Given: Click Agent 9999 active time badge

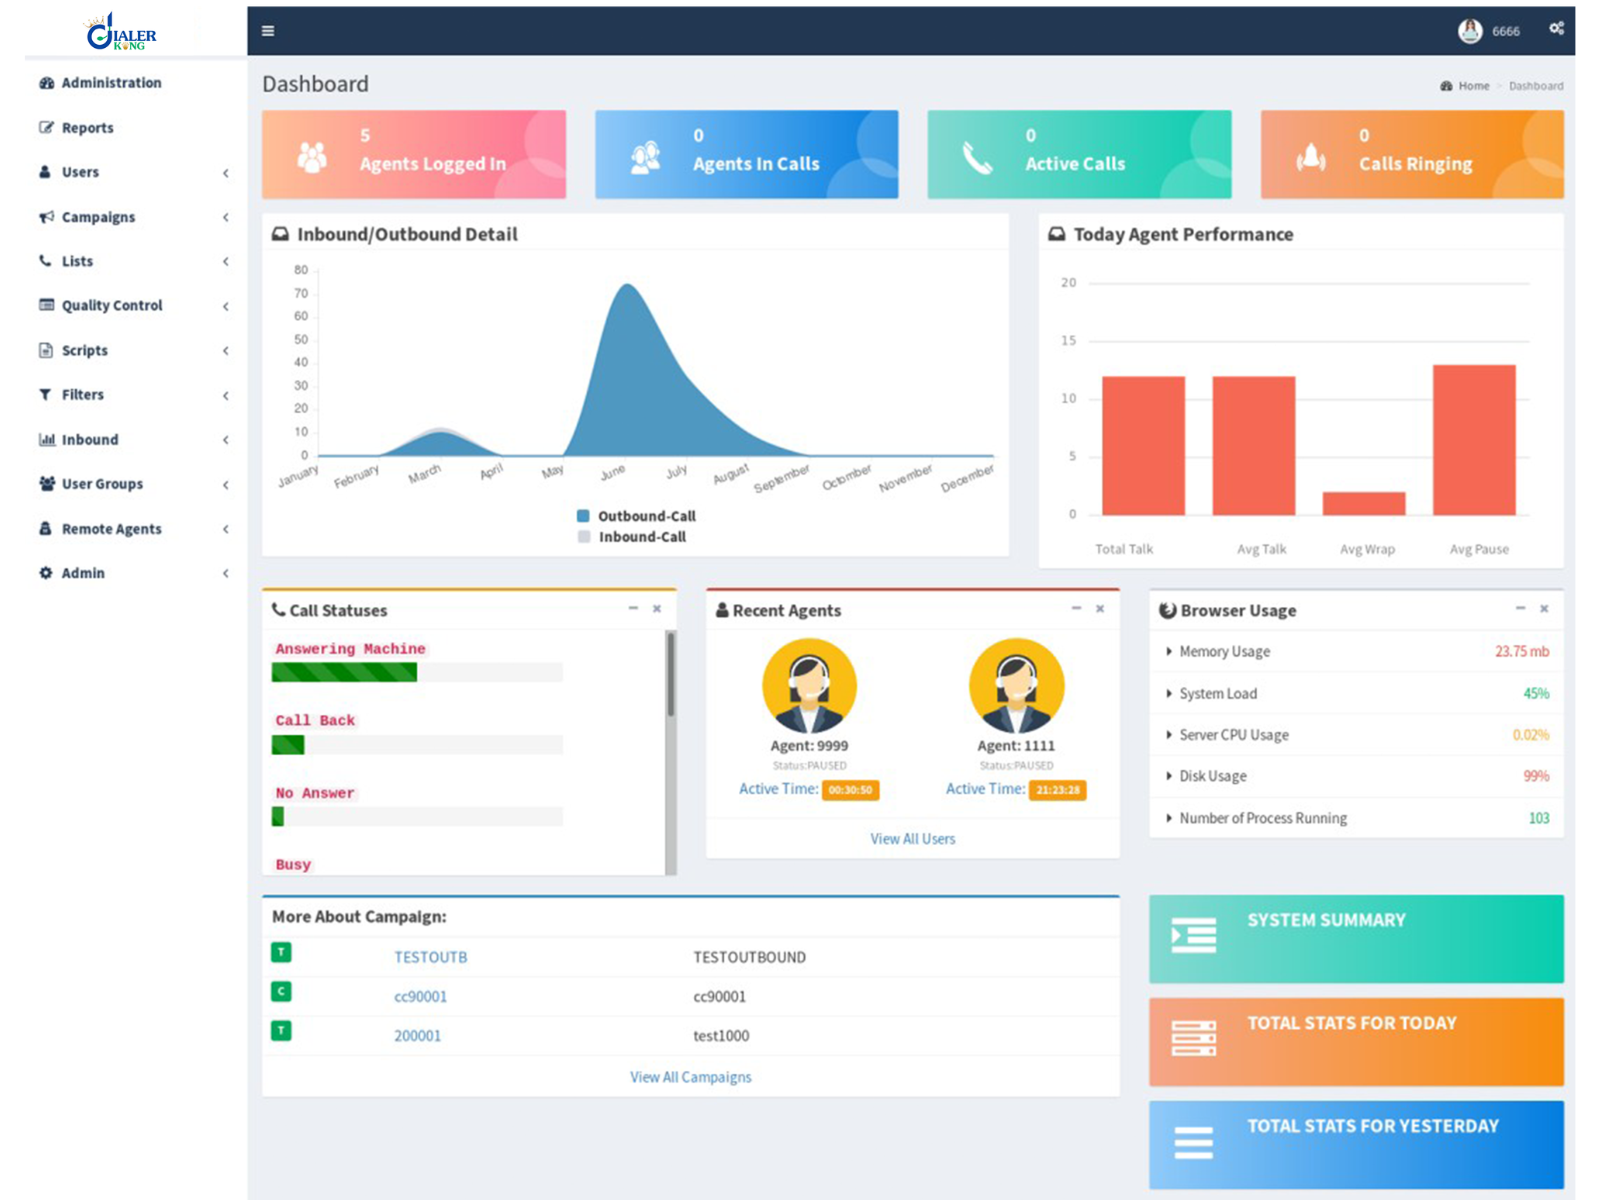Looking at the screenshot, I should tap(848, 789).
